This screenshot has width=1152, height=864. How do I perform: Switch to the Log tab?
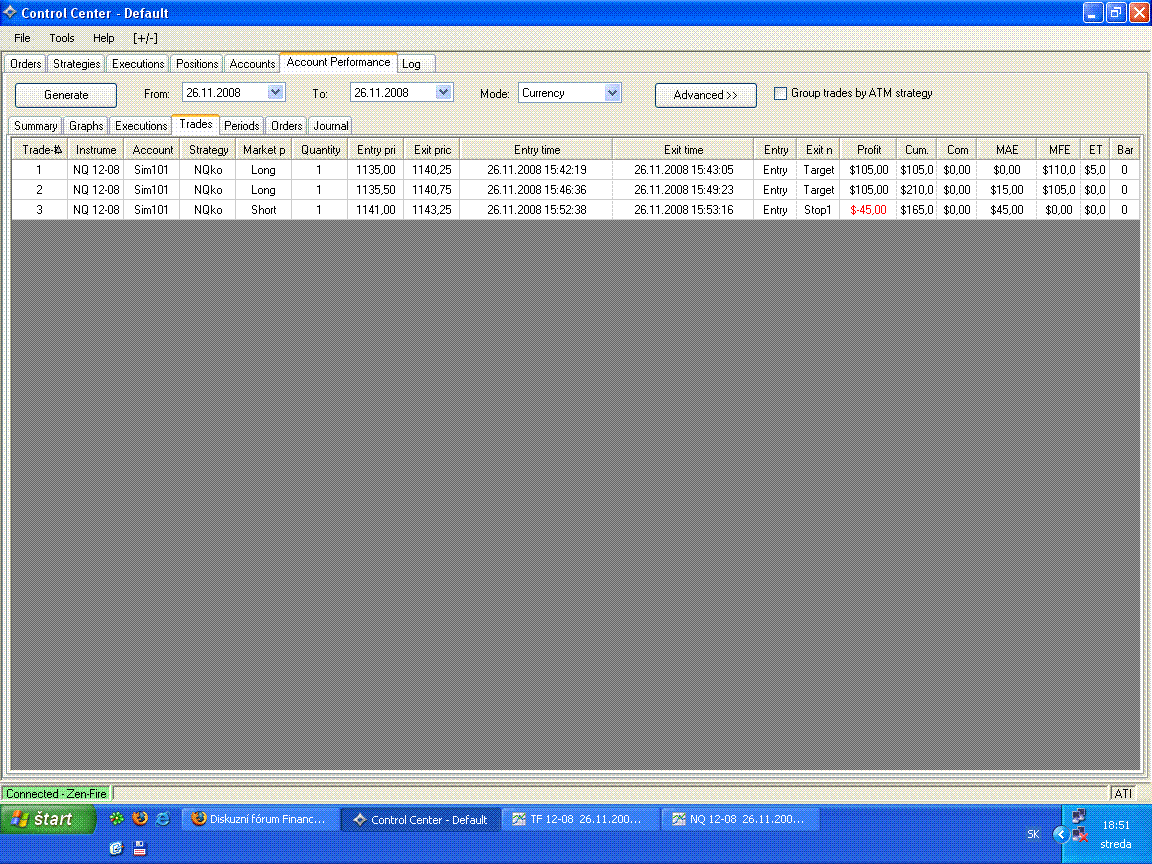click(416, 64)
